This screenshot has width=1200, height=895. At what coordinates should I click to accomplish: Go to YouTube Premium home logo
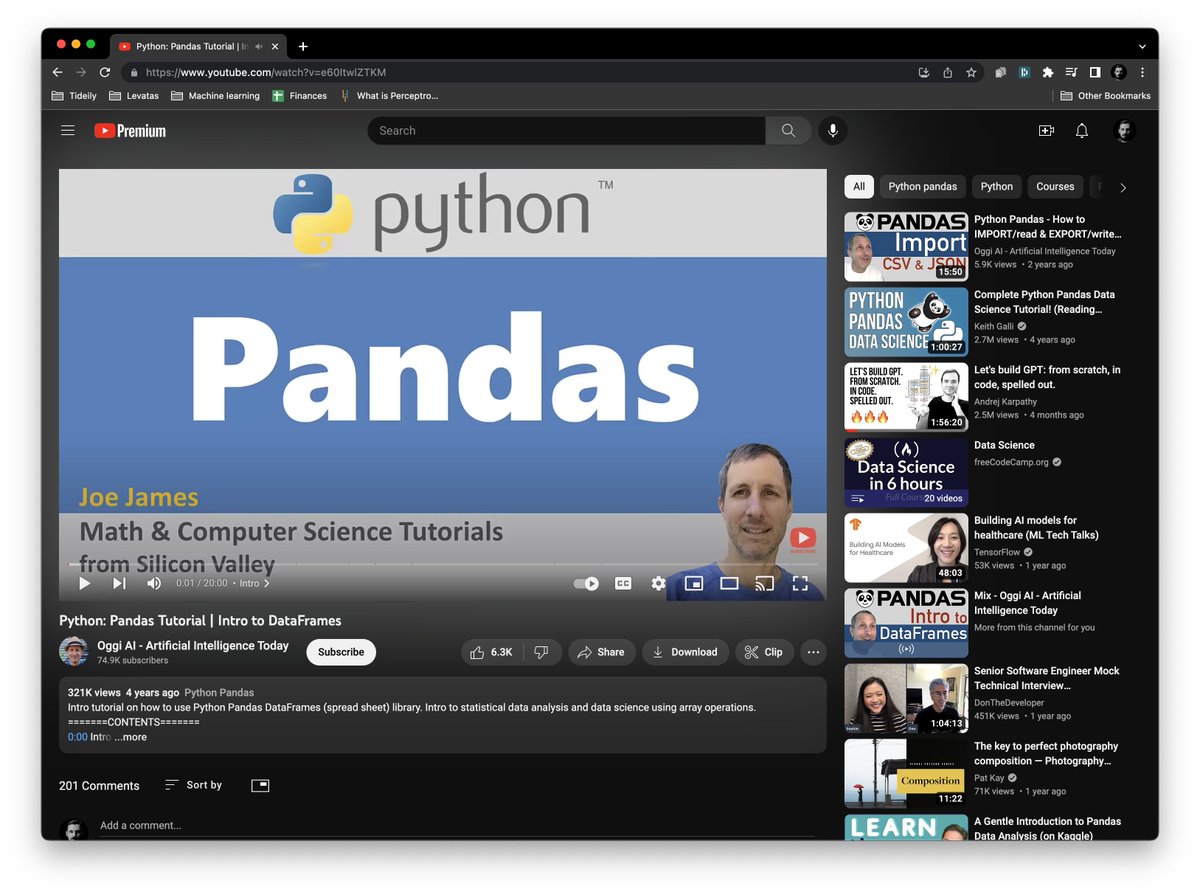pos(130,131)
